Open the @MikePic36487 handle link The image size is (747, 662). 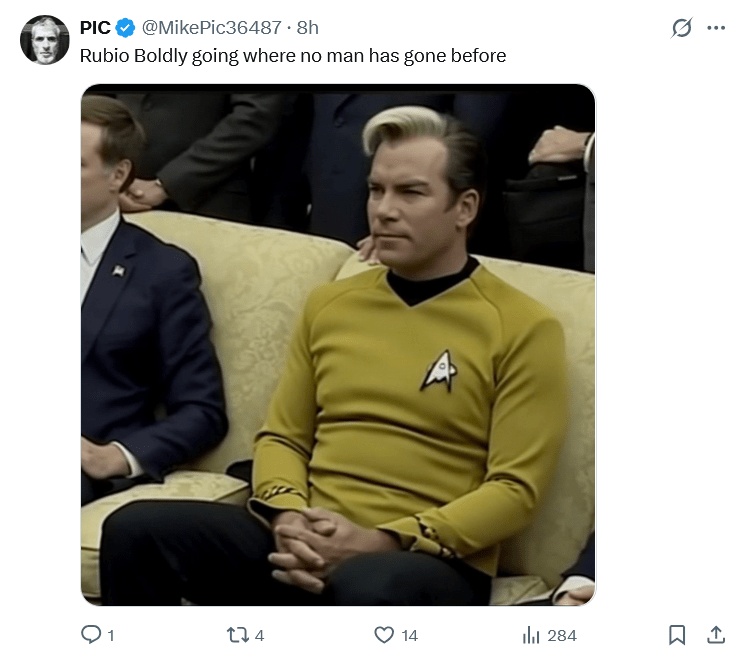click(211, 28)
